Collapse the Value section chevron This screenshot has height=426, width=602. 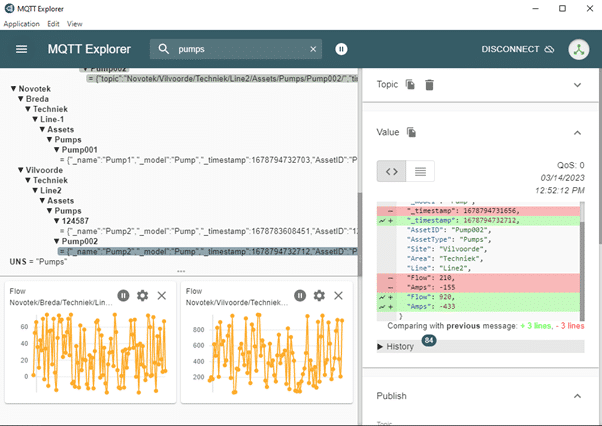(x=577, y=132)
